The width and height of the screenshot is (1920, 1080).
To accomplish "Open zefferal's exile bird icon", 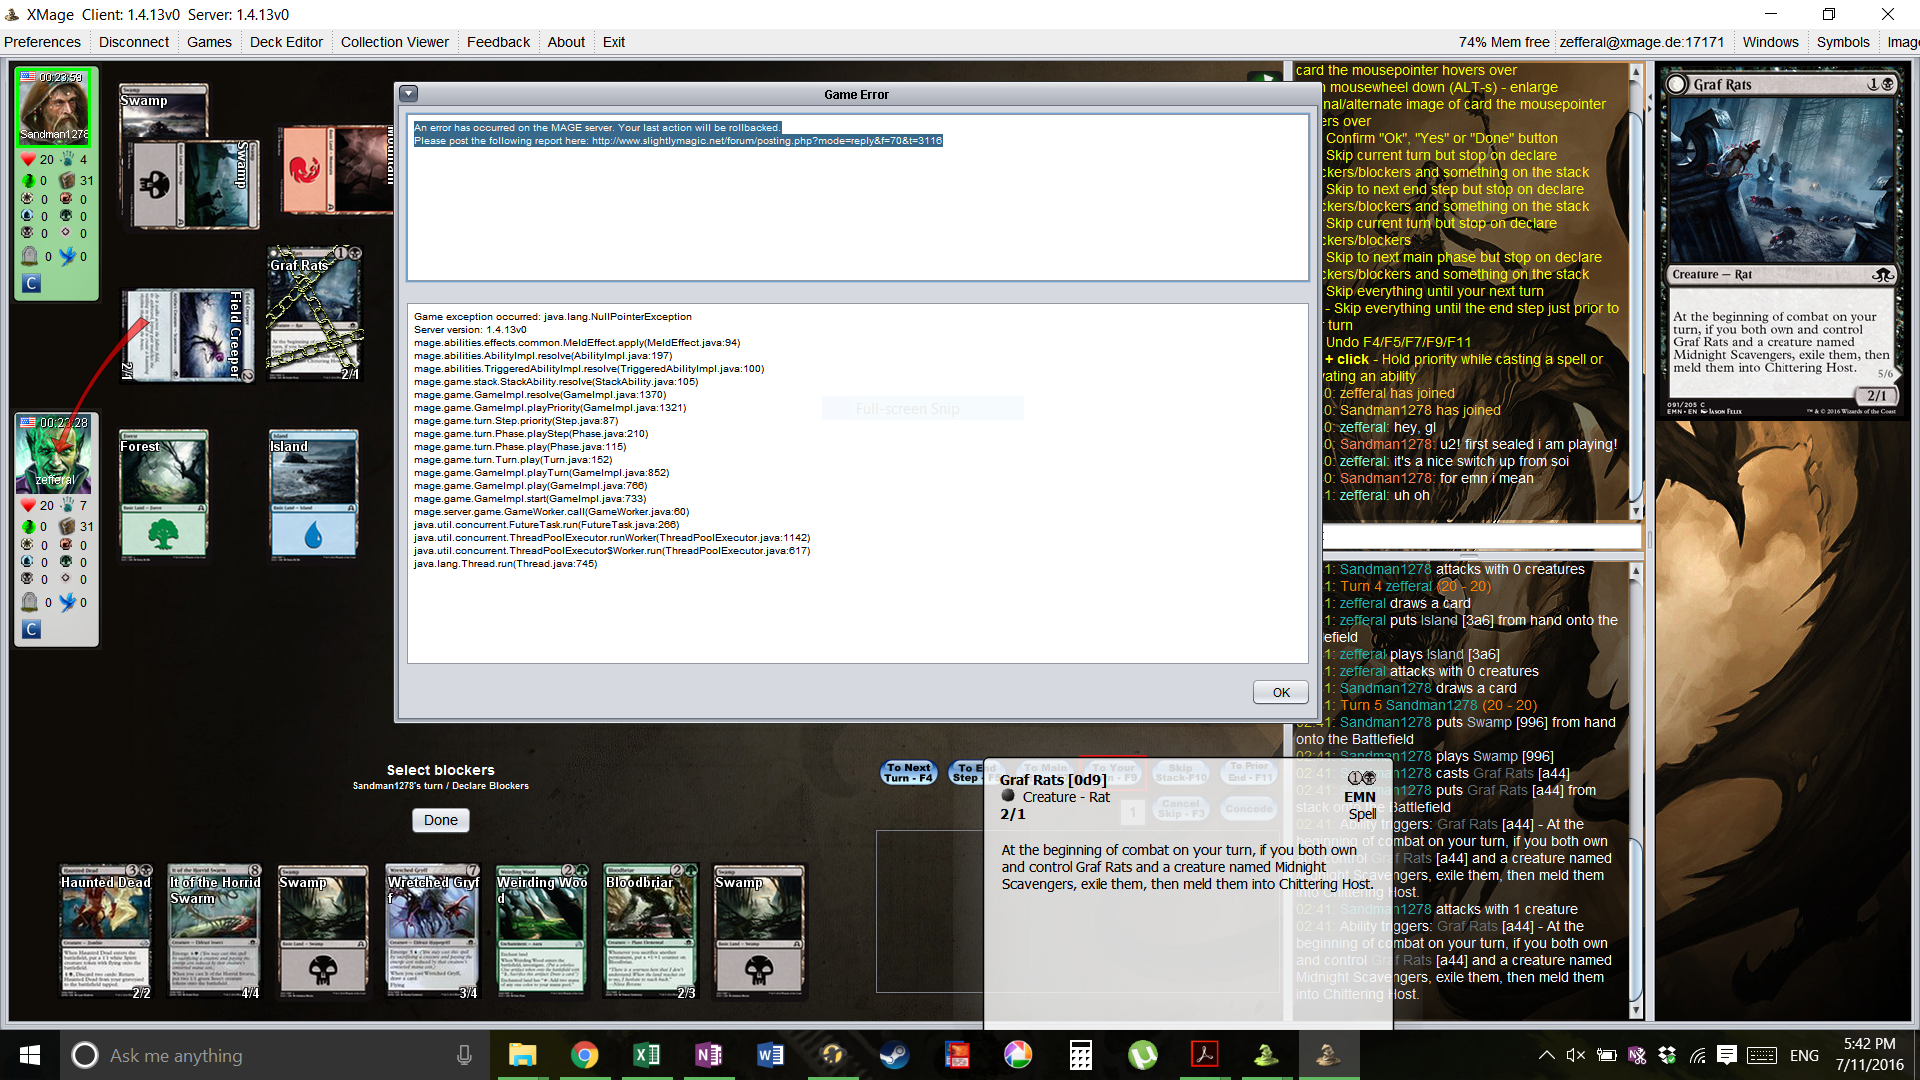I will [67, 602].
